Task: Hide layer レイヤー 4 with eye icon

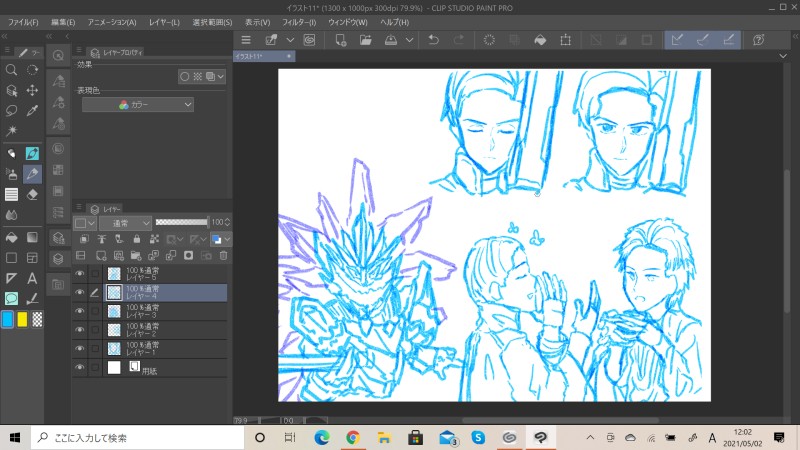Action: click(80, 292)
